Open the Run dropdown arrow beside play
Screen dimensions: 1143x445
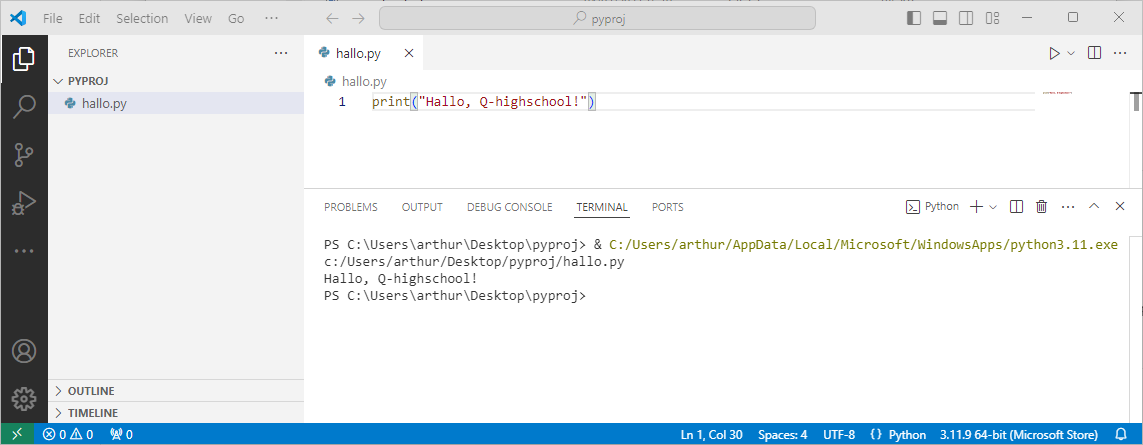1071,53
